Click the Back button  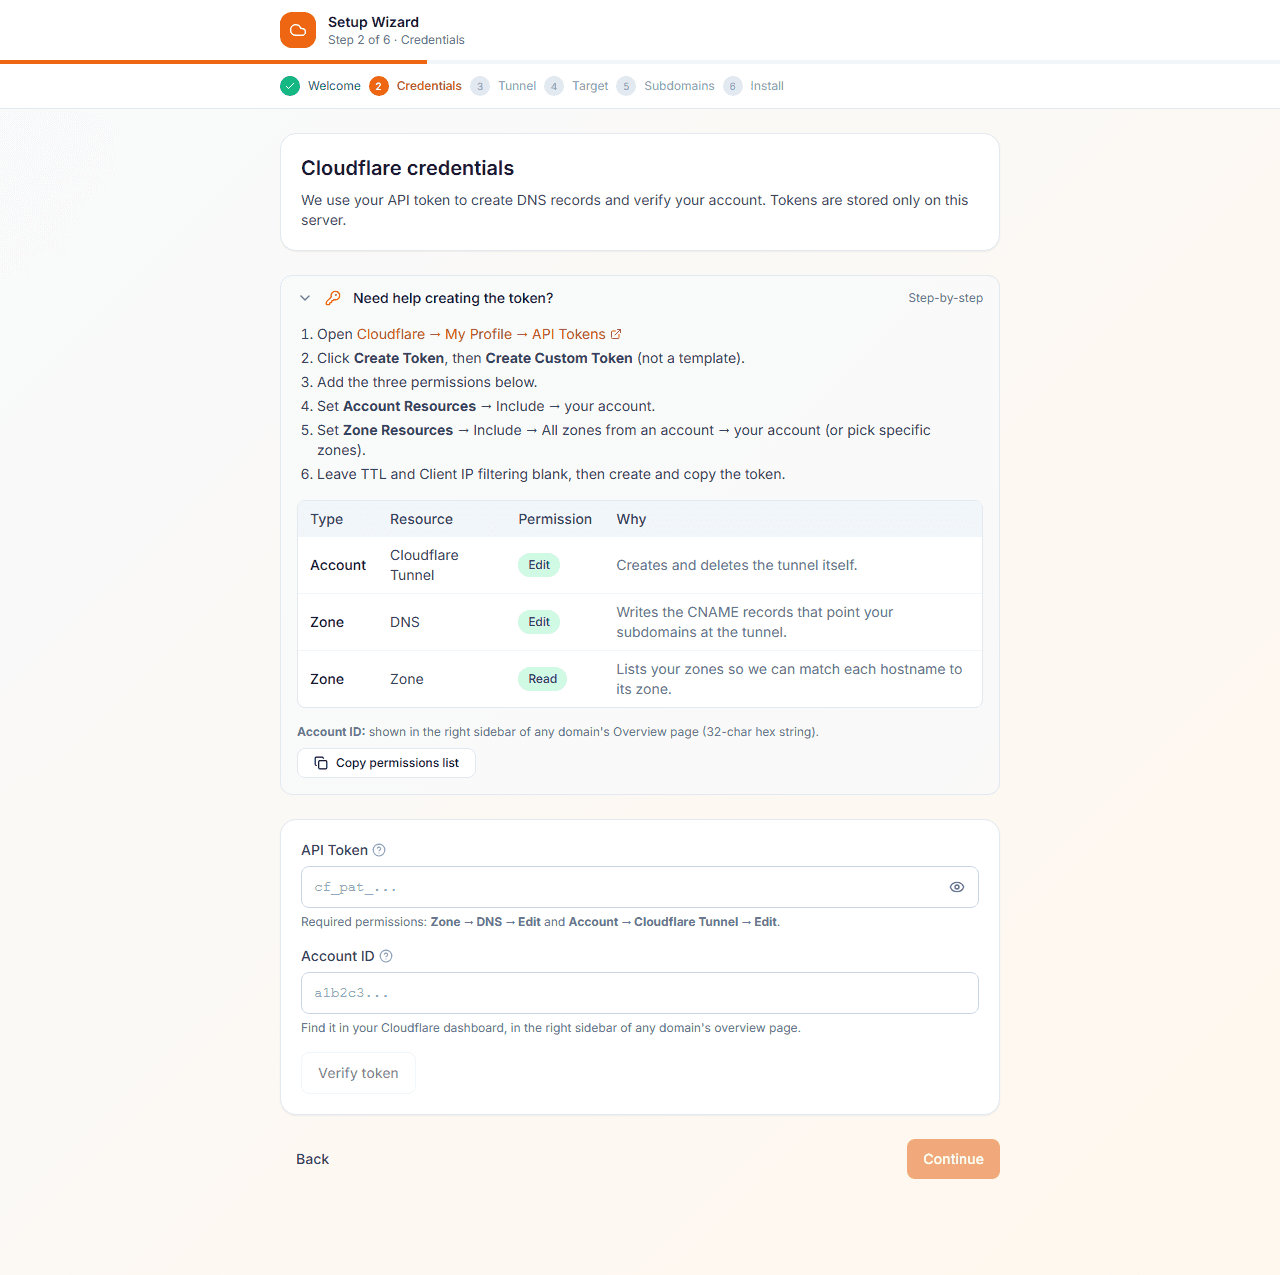point(312,1159)
